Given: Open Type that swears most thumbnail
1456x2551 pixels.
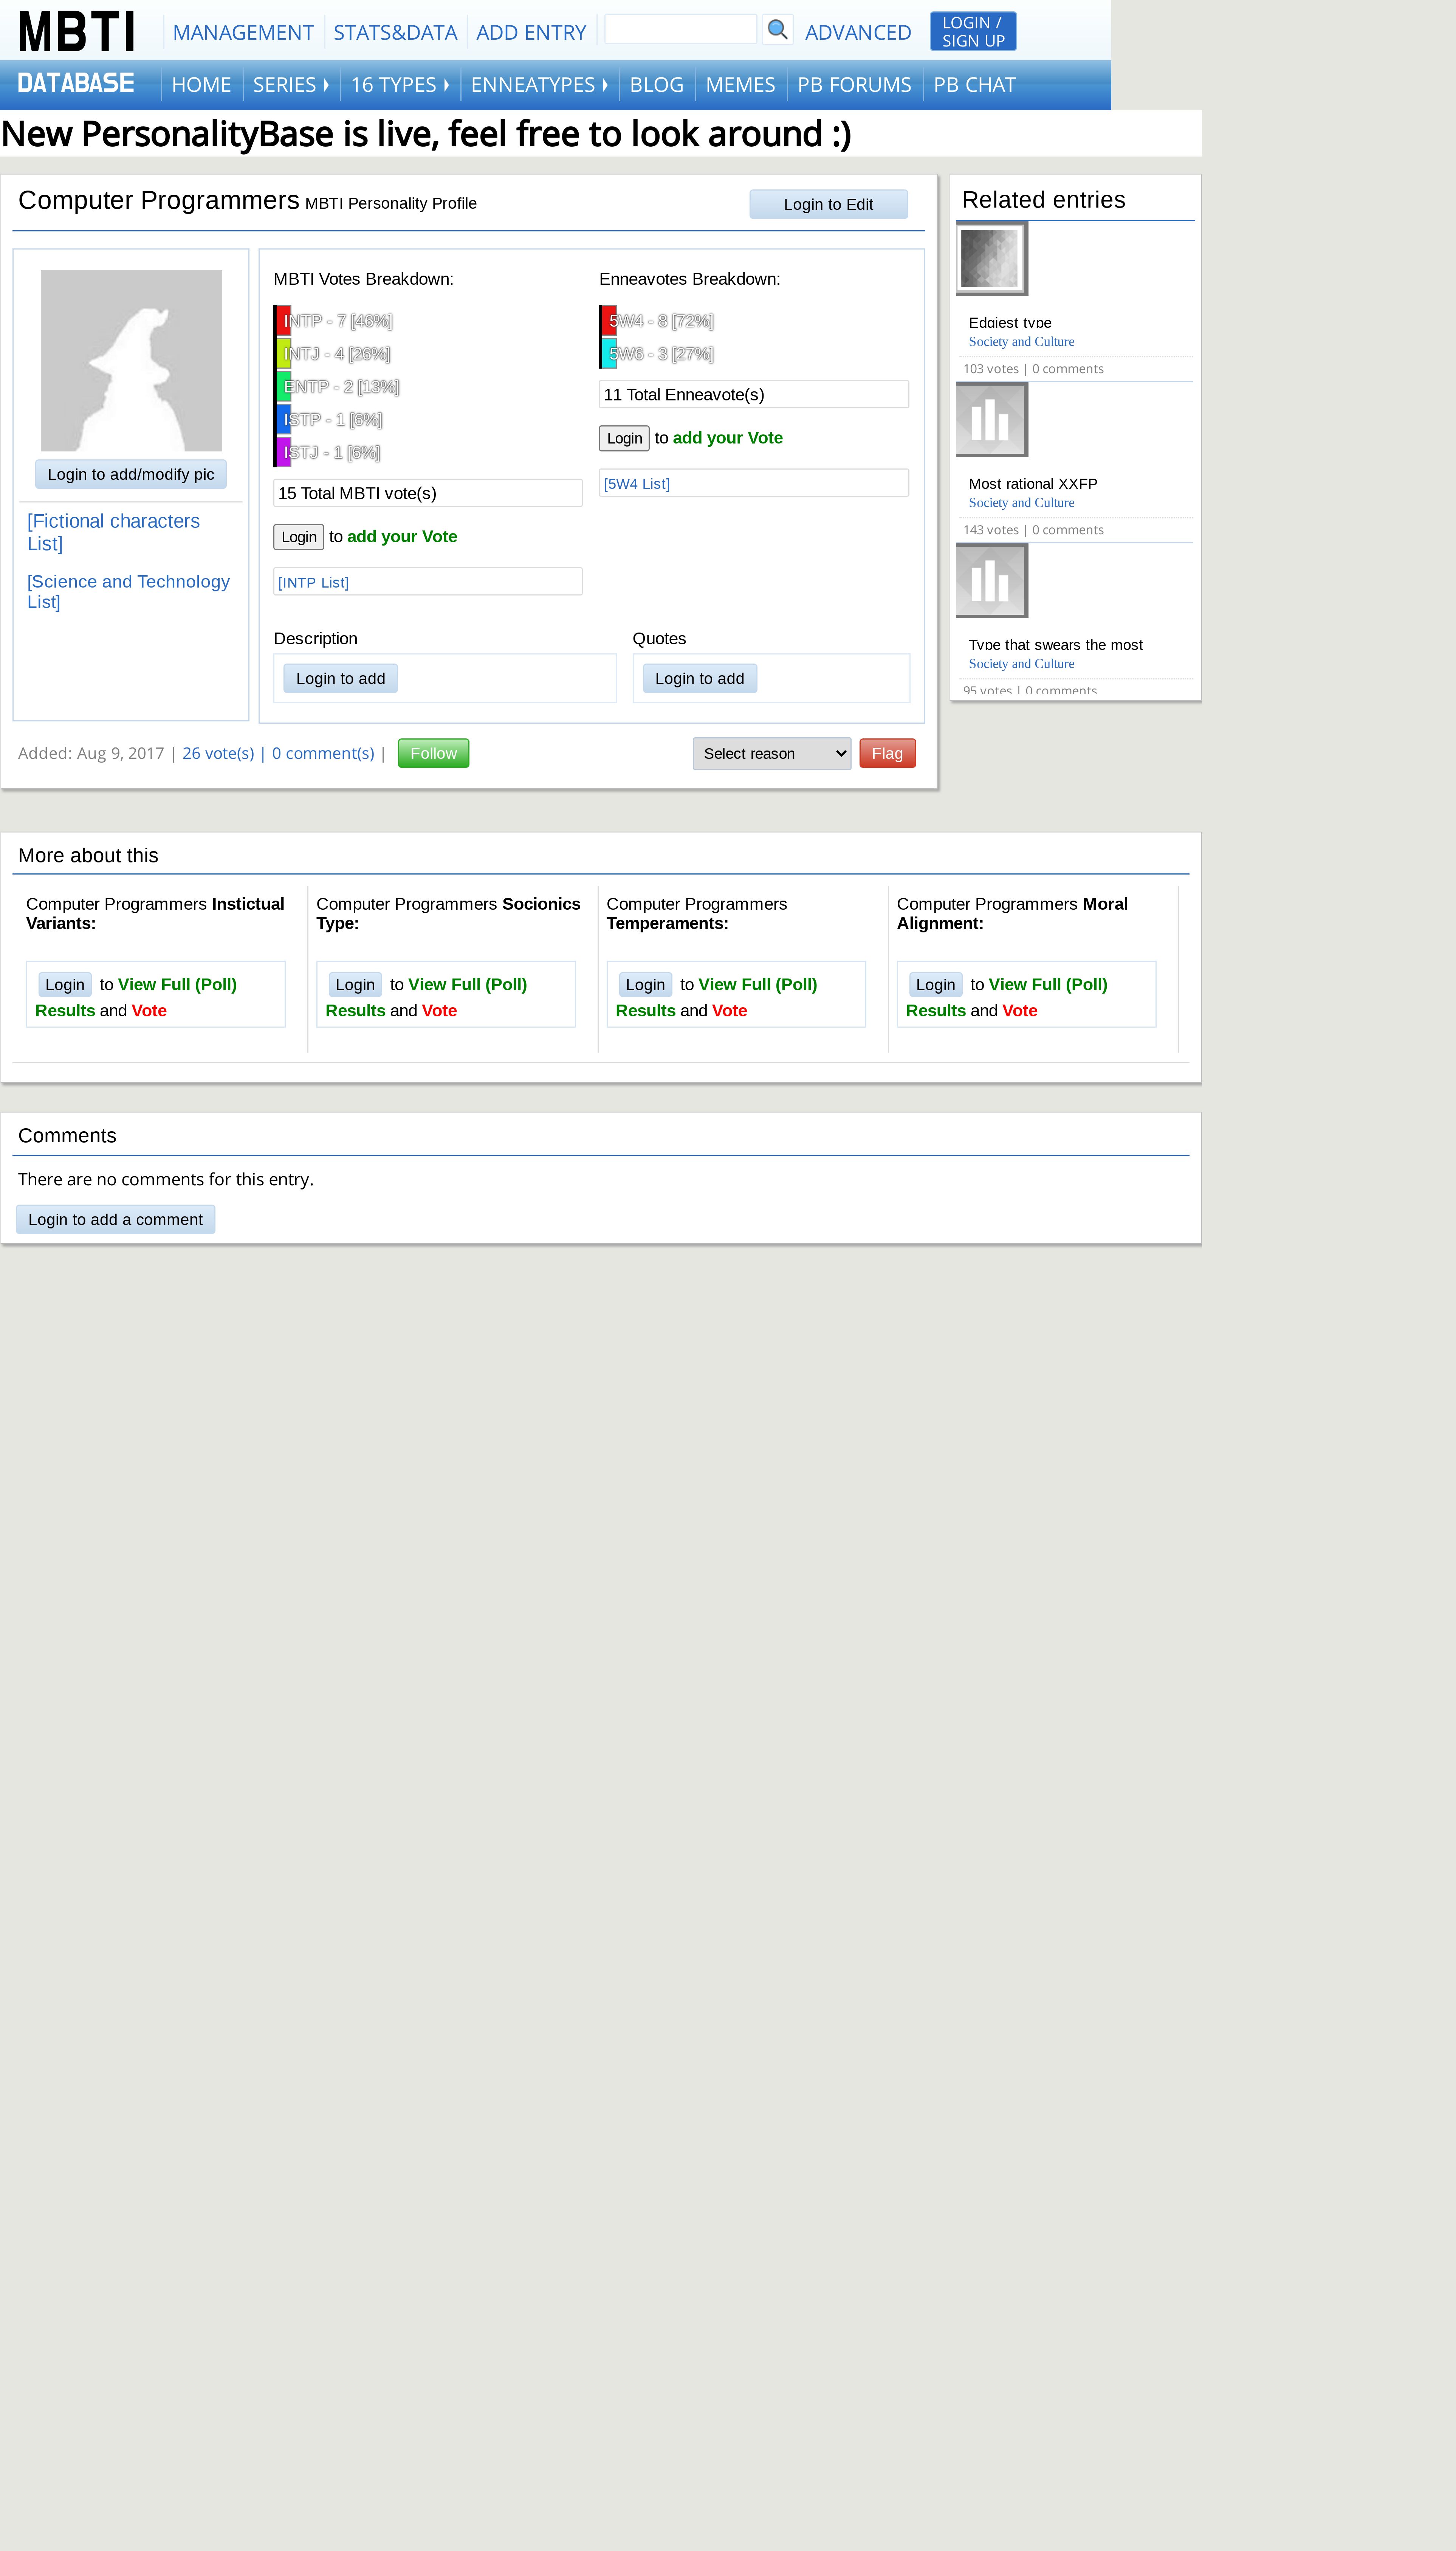Looking at the screenshot, I should tap(991, 581).
